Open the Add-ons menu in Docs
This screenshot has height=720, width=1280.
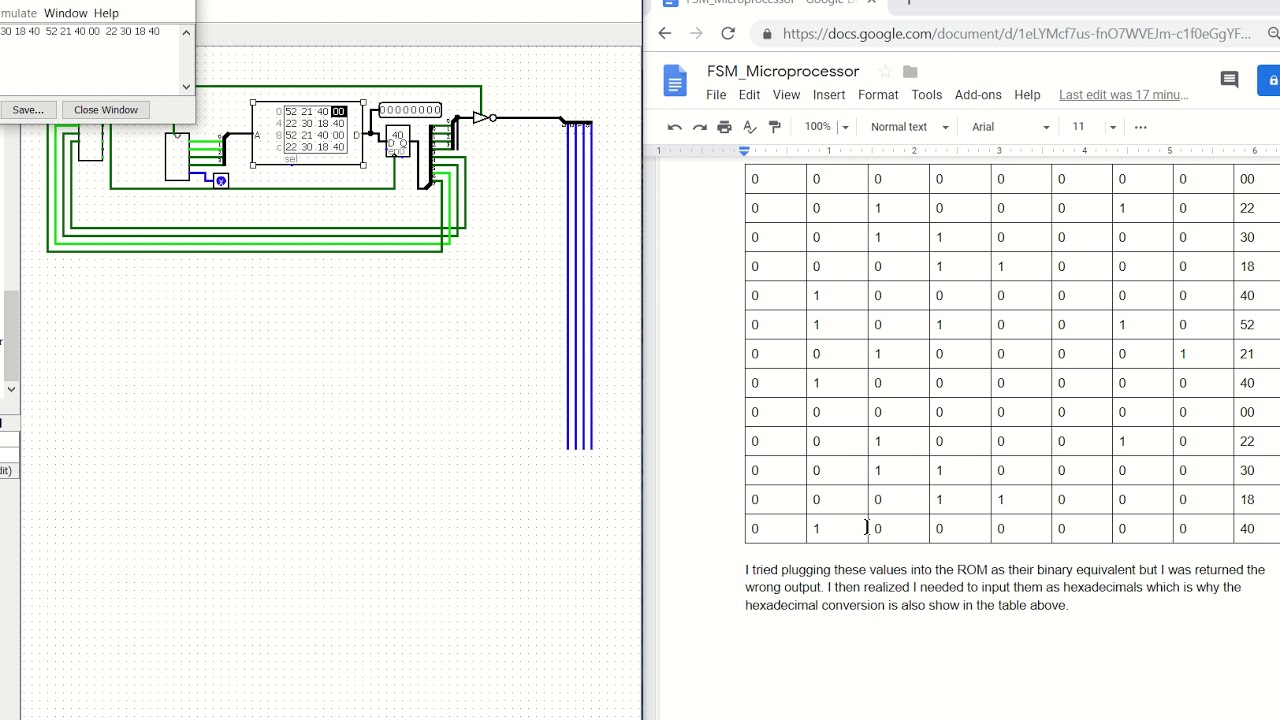coord(978,95)
